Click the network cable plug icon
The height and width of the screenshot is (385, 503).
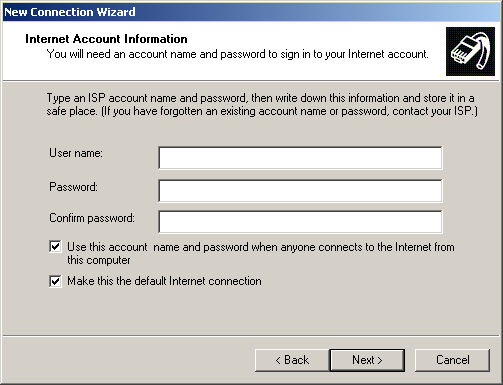470,51
